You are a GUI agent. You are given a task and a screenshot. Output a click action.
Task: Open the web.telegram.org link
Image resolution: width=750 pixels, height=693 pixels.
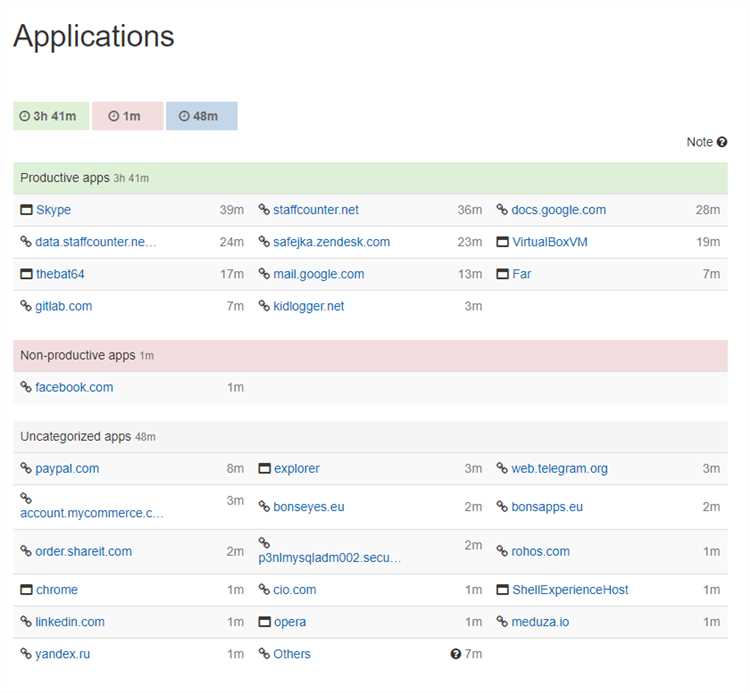560,469
